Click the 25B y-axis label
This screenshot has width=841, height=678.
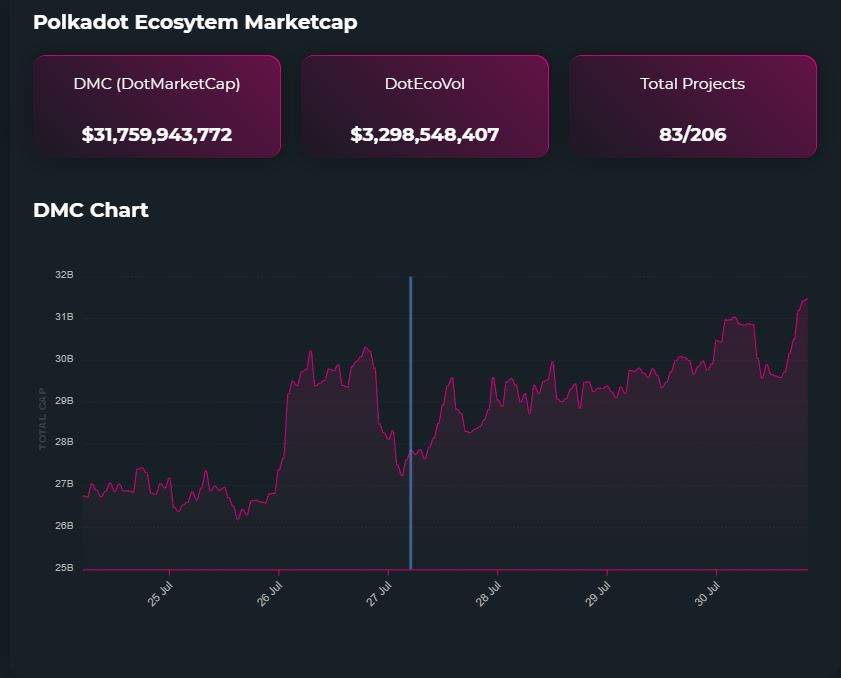(x=64, y=568)
